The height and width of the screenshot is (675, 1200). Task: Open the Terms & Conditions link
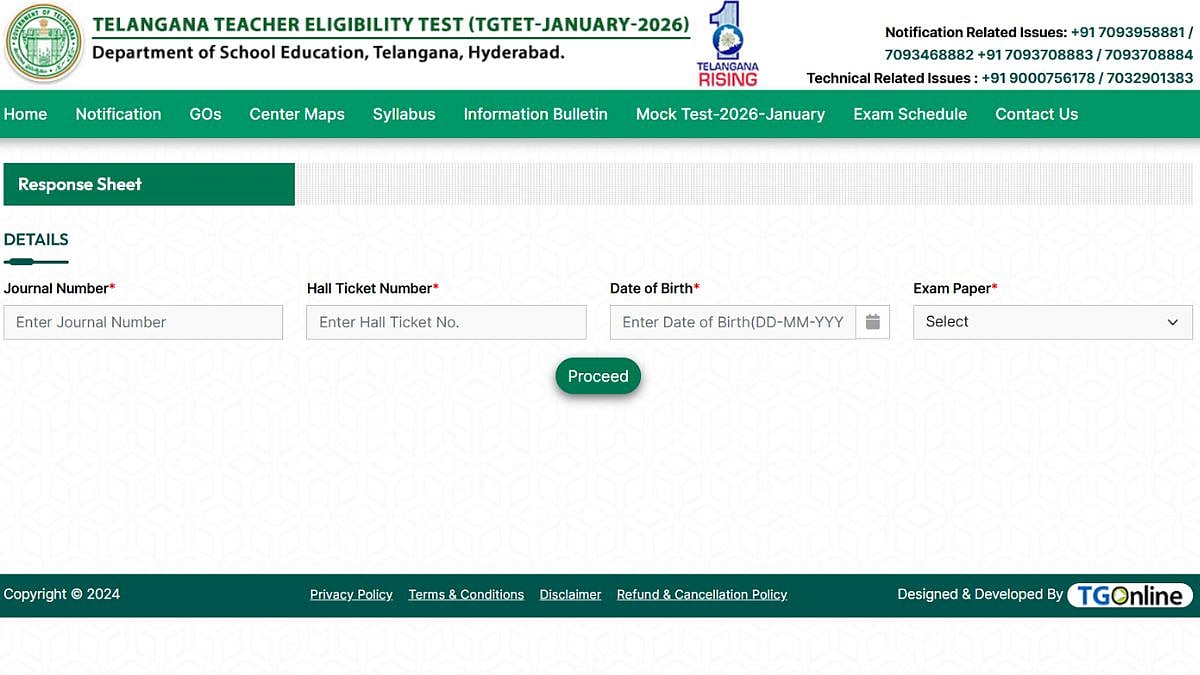(466, 594)
